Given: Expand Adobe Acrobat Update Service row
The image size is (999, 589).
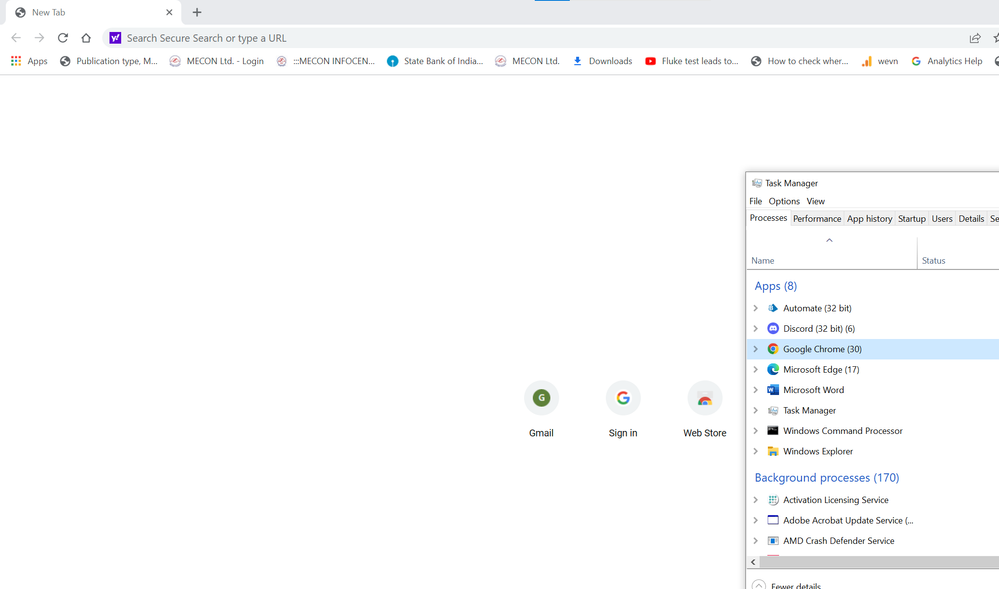Looking at the screenshot, I should [756, 520].
